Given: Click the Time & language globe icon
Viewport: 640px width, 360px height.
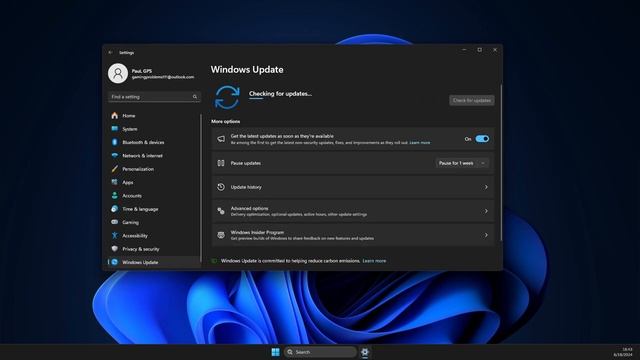Looking at the screenshot, I should click(x=115, y=209).
